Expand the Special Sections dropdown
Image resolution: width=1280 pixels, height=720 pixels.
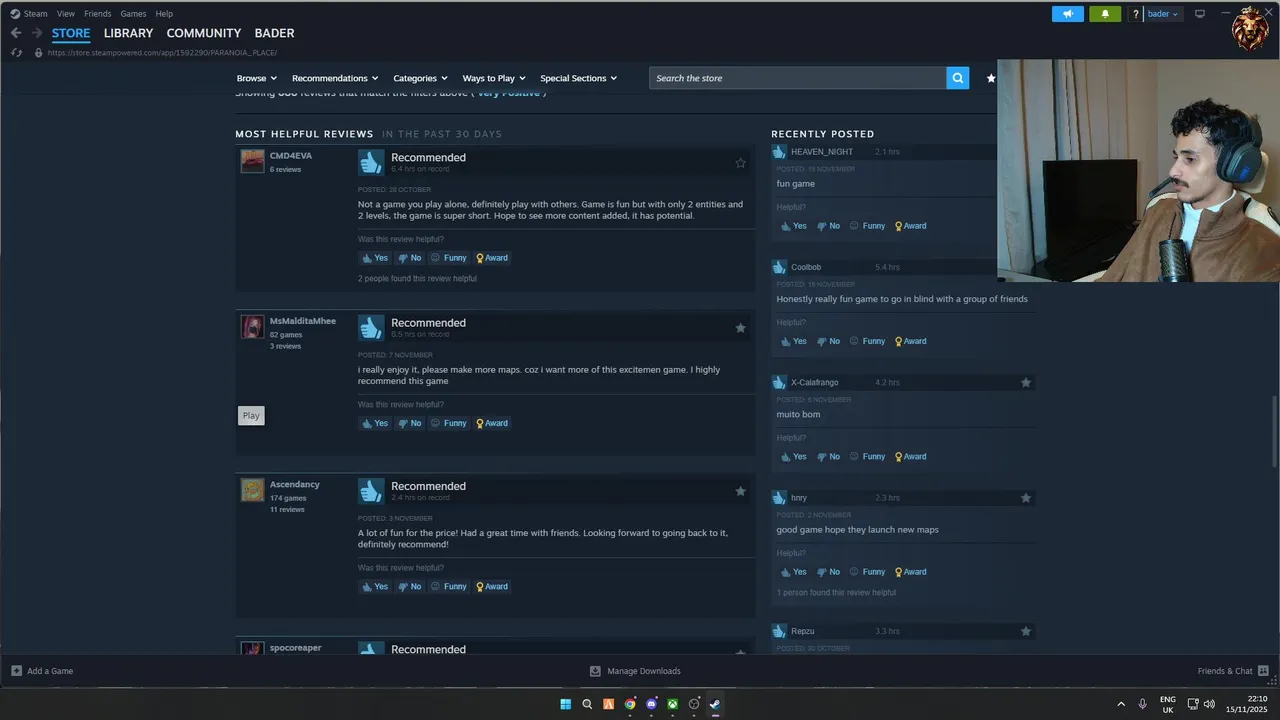578,78
